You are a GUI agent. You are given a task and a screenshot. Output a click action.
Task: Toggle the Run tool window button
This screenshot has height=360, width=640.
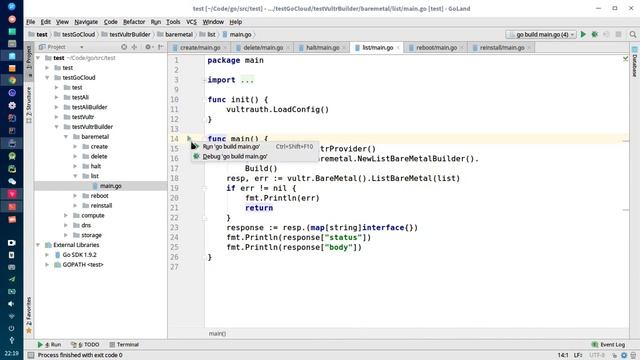coord(49,344)
